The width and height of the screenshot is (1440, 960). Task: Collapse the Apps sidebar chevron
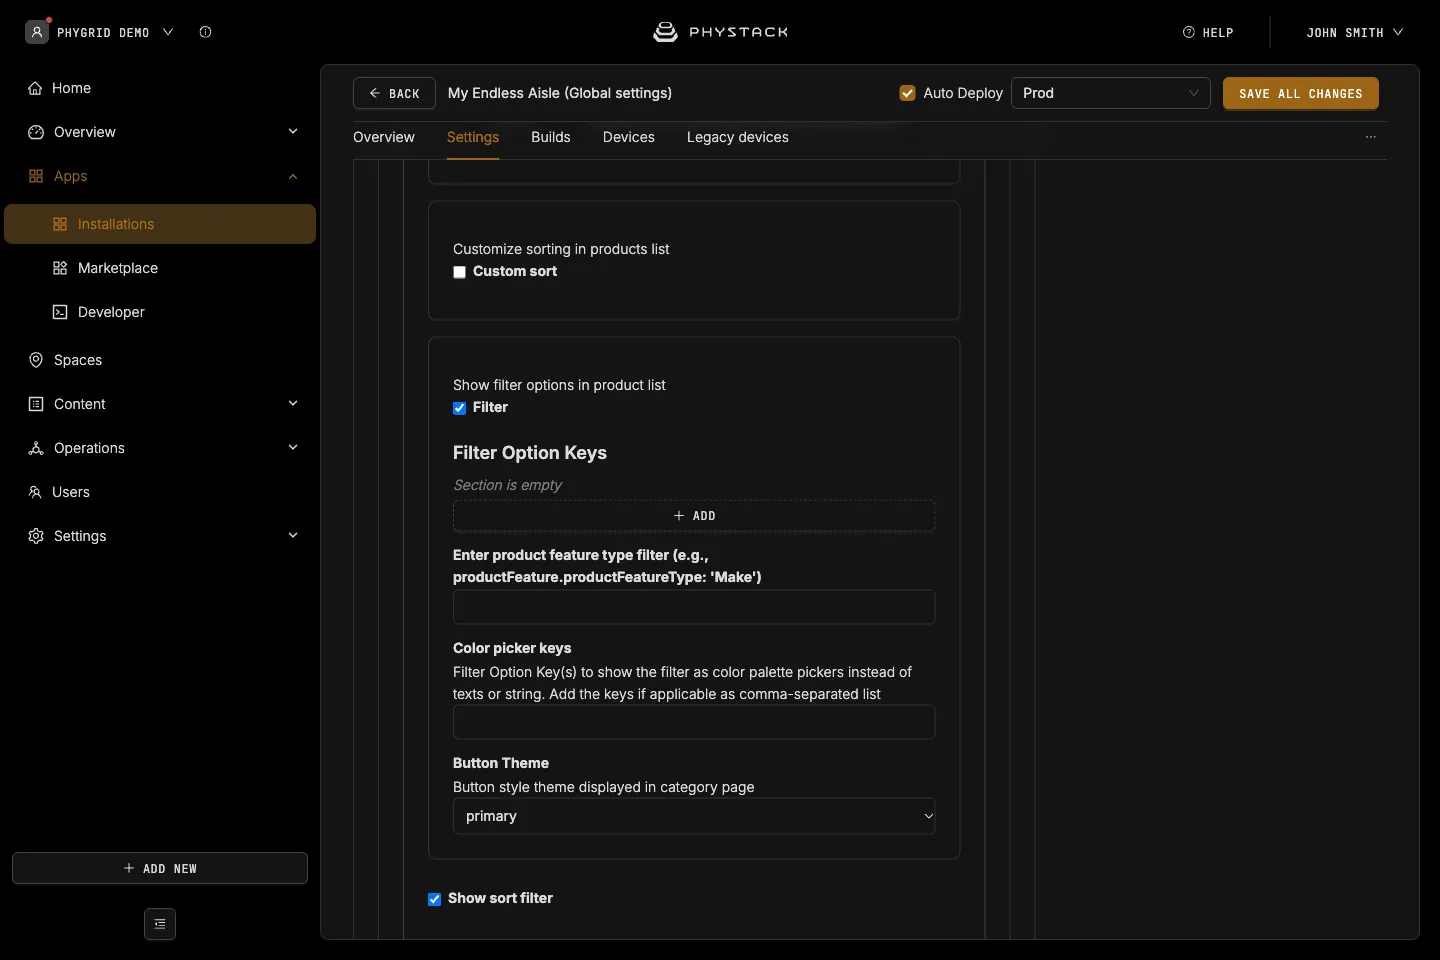click(x=293, y=176)
